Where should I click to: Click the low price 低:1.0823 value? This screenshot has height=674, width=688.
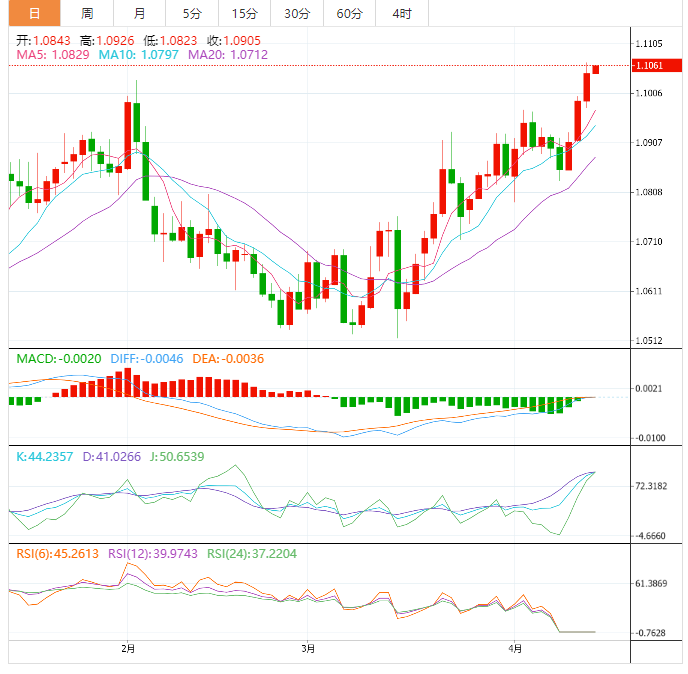170,41
